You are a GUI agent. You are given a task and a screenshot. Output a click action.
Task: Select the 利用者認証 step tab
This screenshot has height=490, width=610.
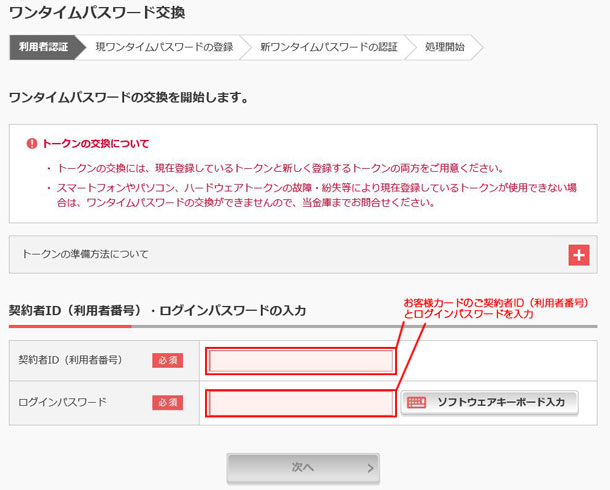click(x=43, y=47)
